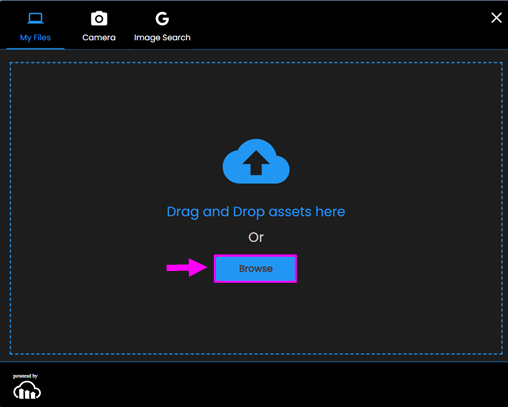The height and width of the screenshot is (407, 508).
Task: Click the powered by text in the footer
Action: point(25,376)
